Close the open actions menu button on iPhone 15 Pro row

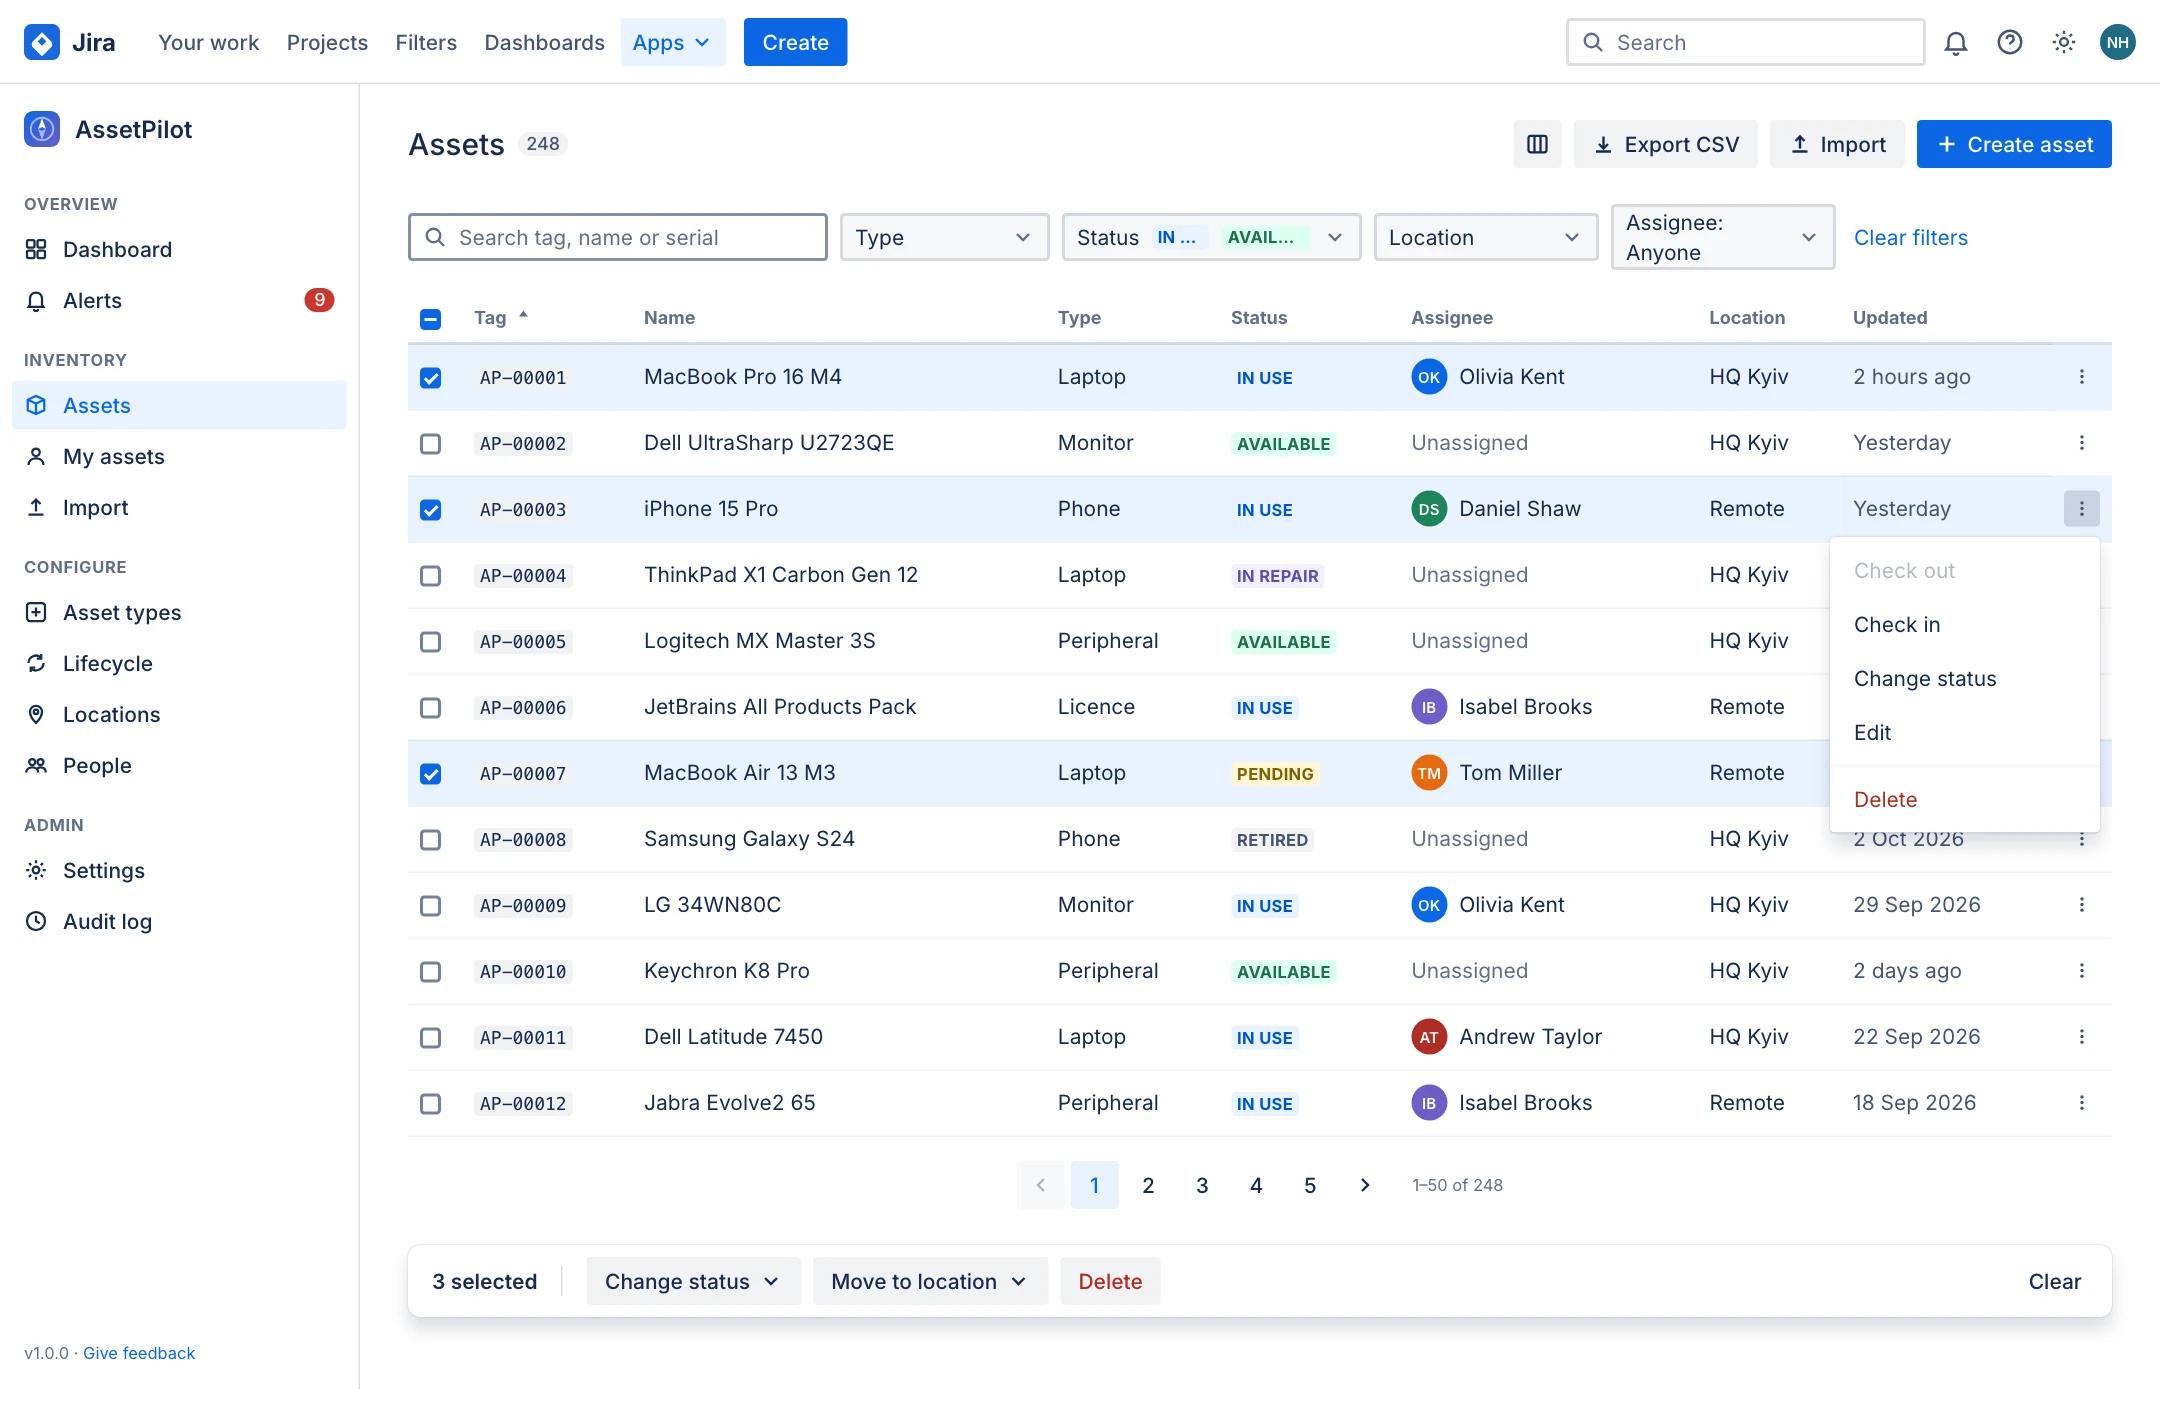(x=2081, y=509)
